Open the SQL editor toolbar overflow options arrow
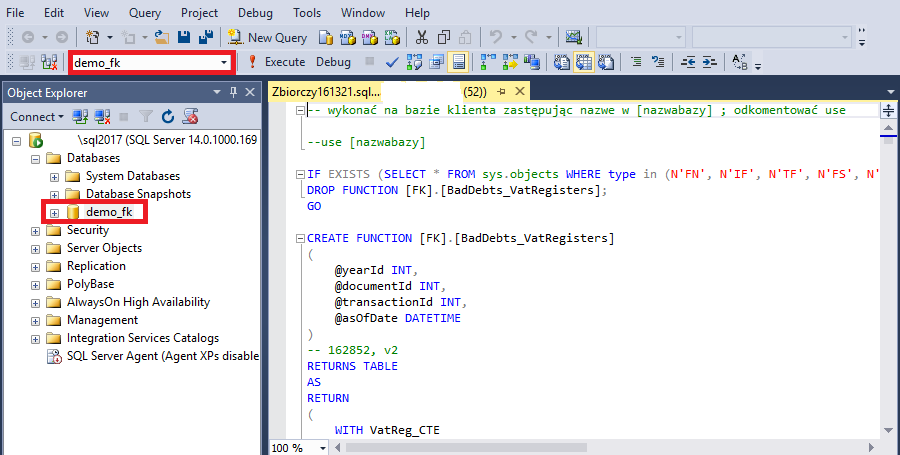The image size is (900, 455). point(758,67)
